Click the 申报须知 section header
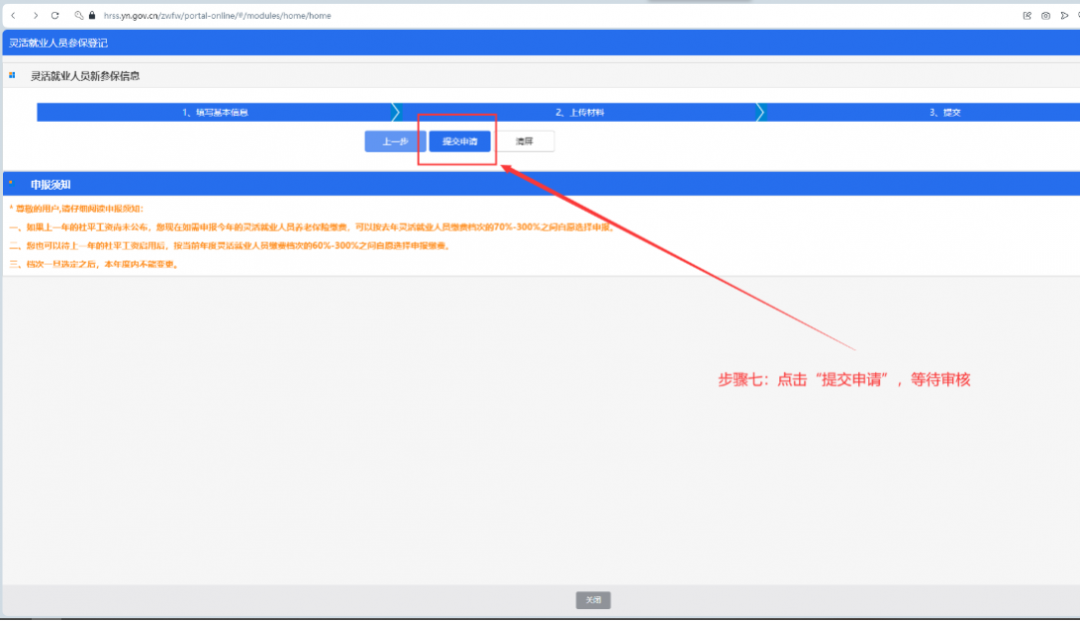 (50, 185)
